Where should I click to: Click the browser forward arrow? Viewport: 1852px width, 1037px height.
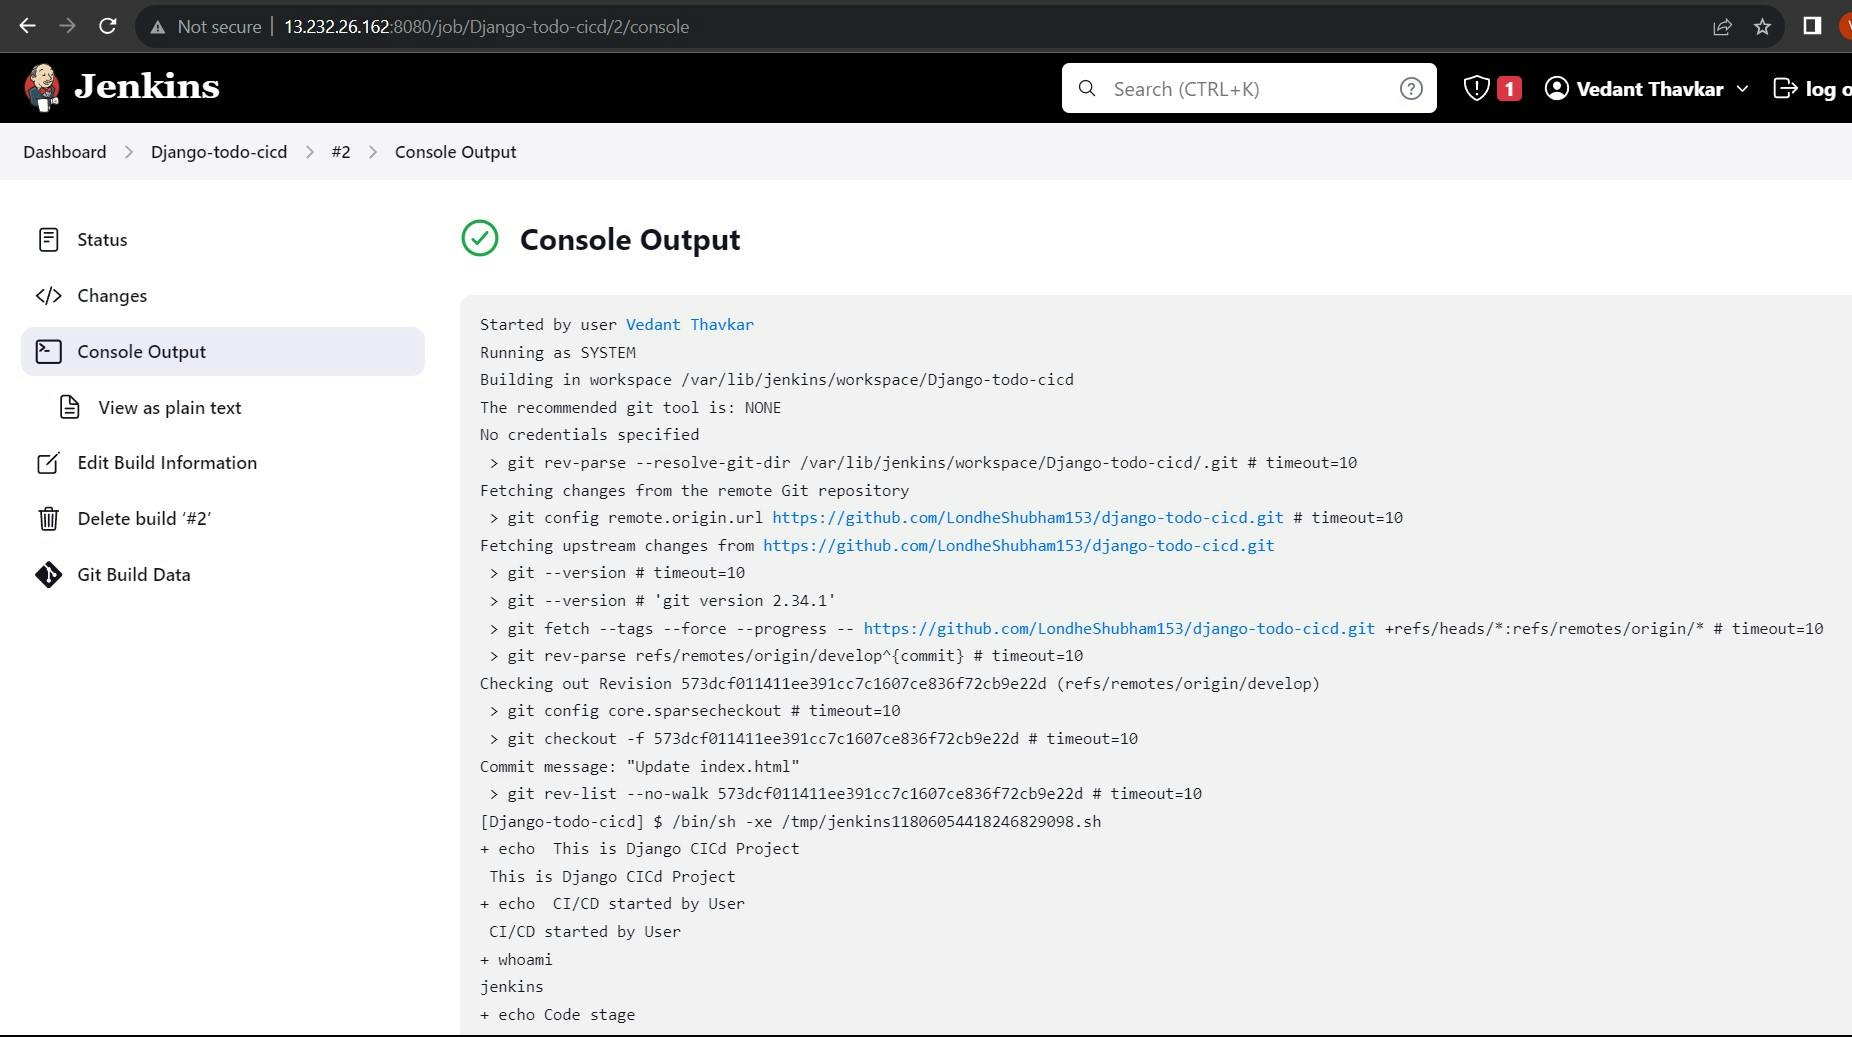67,27
